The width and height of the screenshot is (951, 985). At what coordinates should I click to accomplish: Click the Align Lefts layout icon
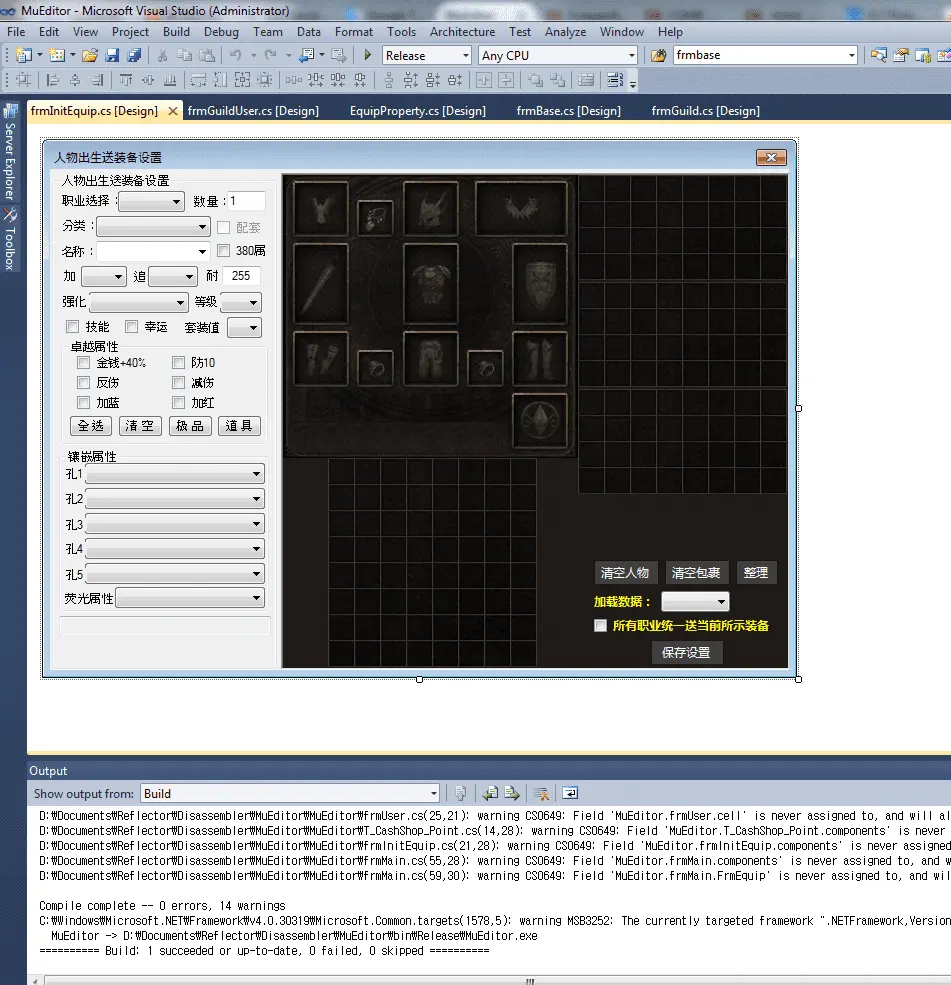tap(53, 80)
